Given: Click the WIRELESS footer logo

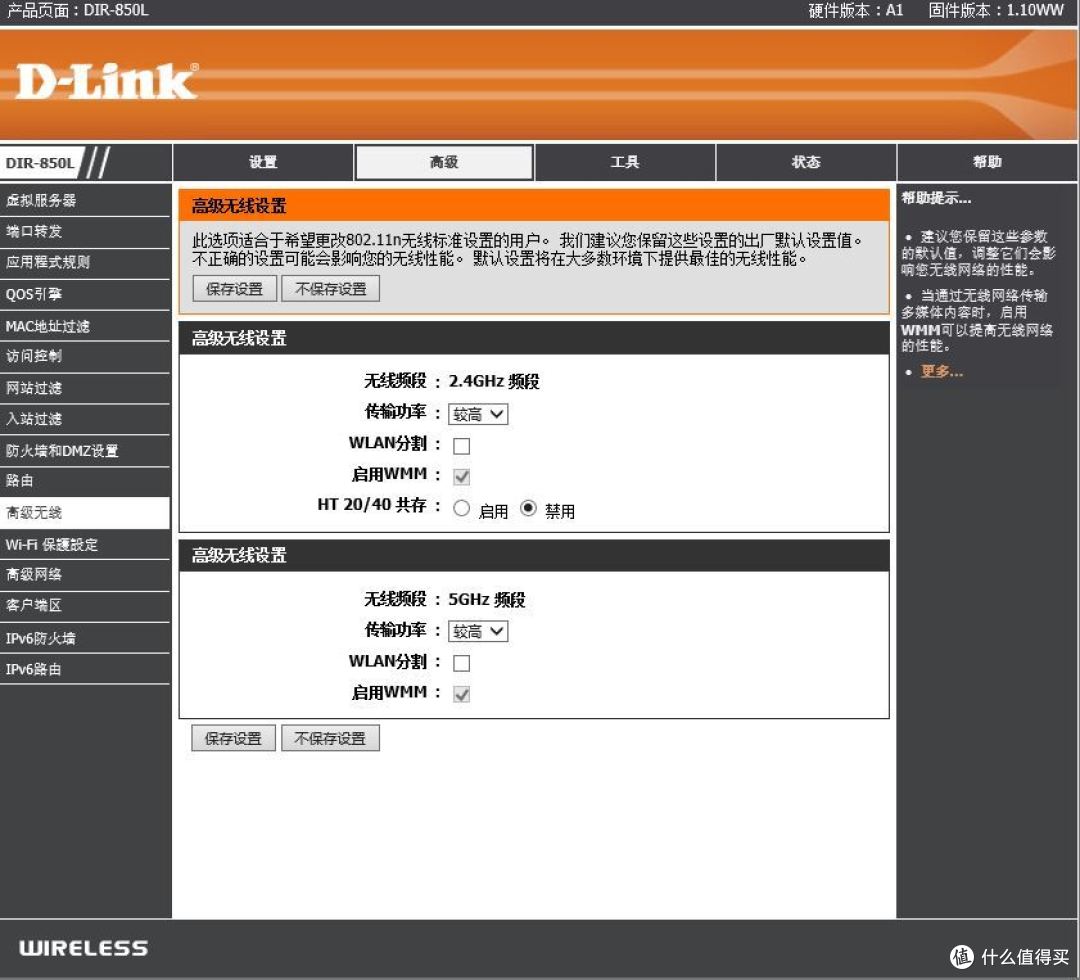Looking at the screenshot, I should pyautogui.click(x=83, y=948).
